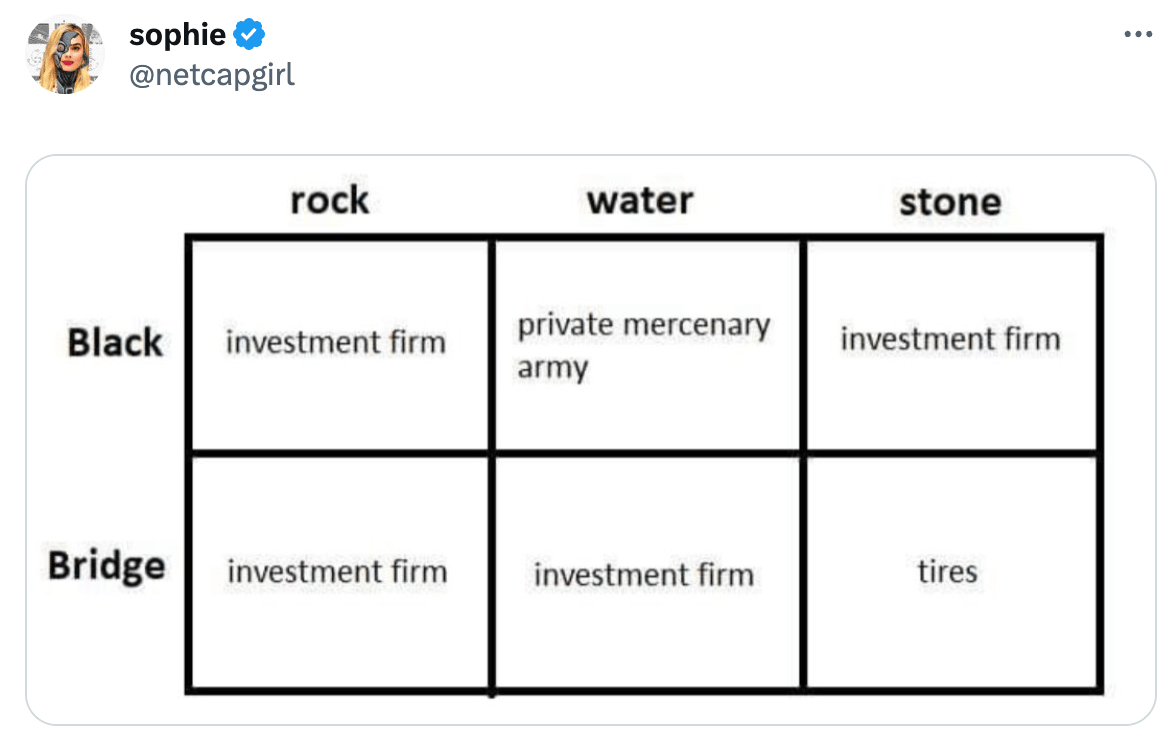
Task: Select the Black-stone "investment firm" cell
Action: pyautogui.click(x=950, y=339)
